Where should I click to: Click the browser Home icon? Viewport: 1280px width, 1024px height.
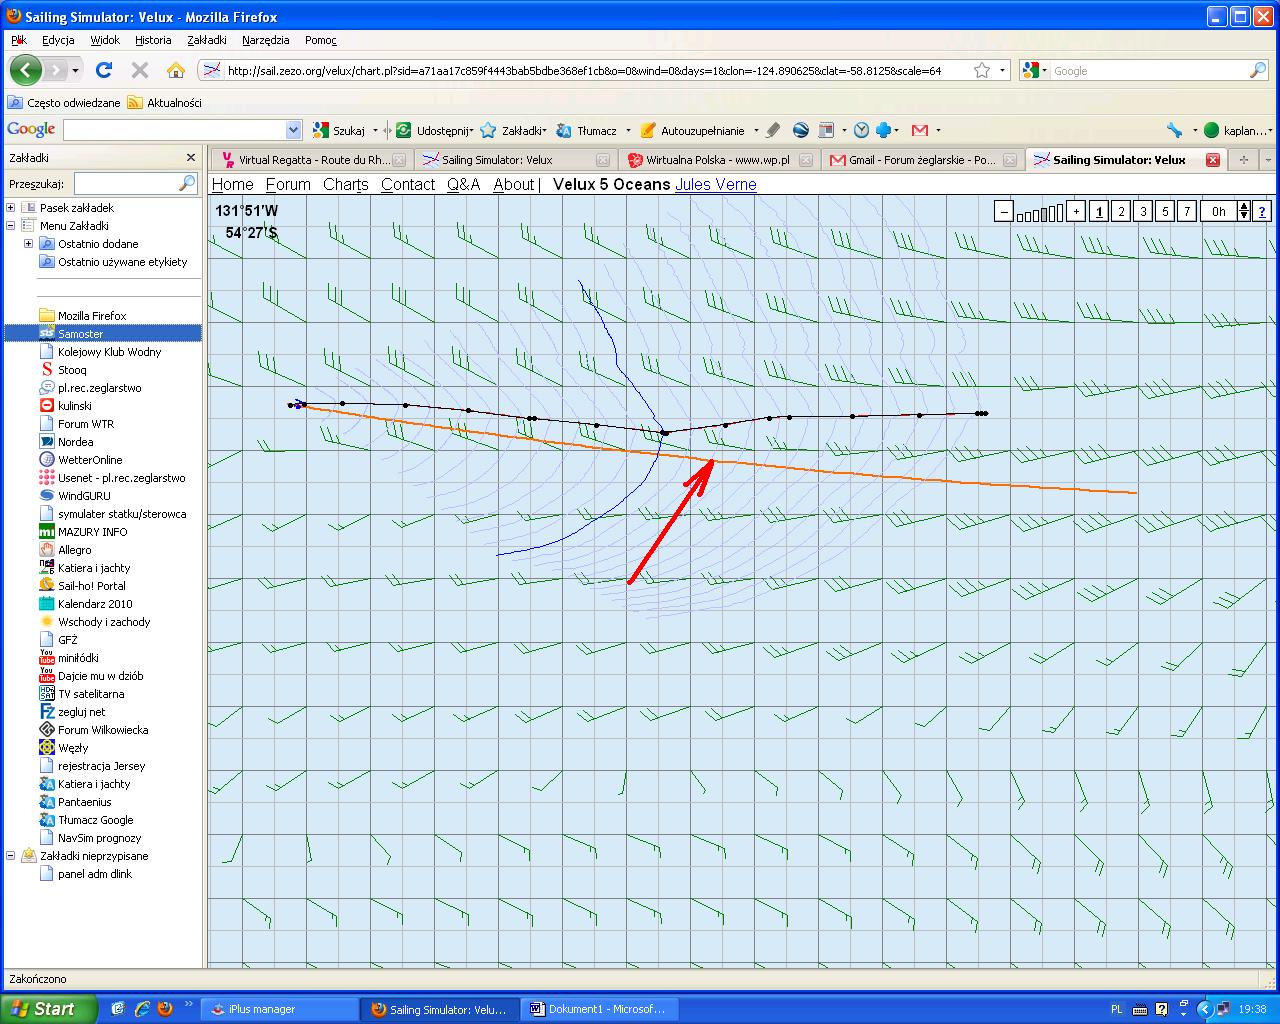coord(176,70)
